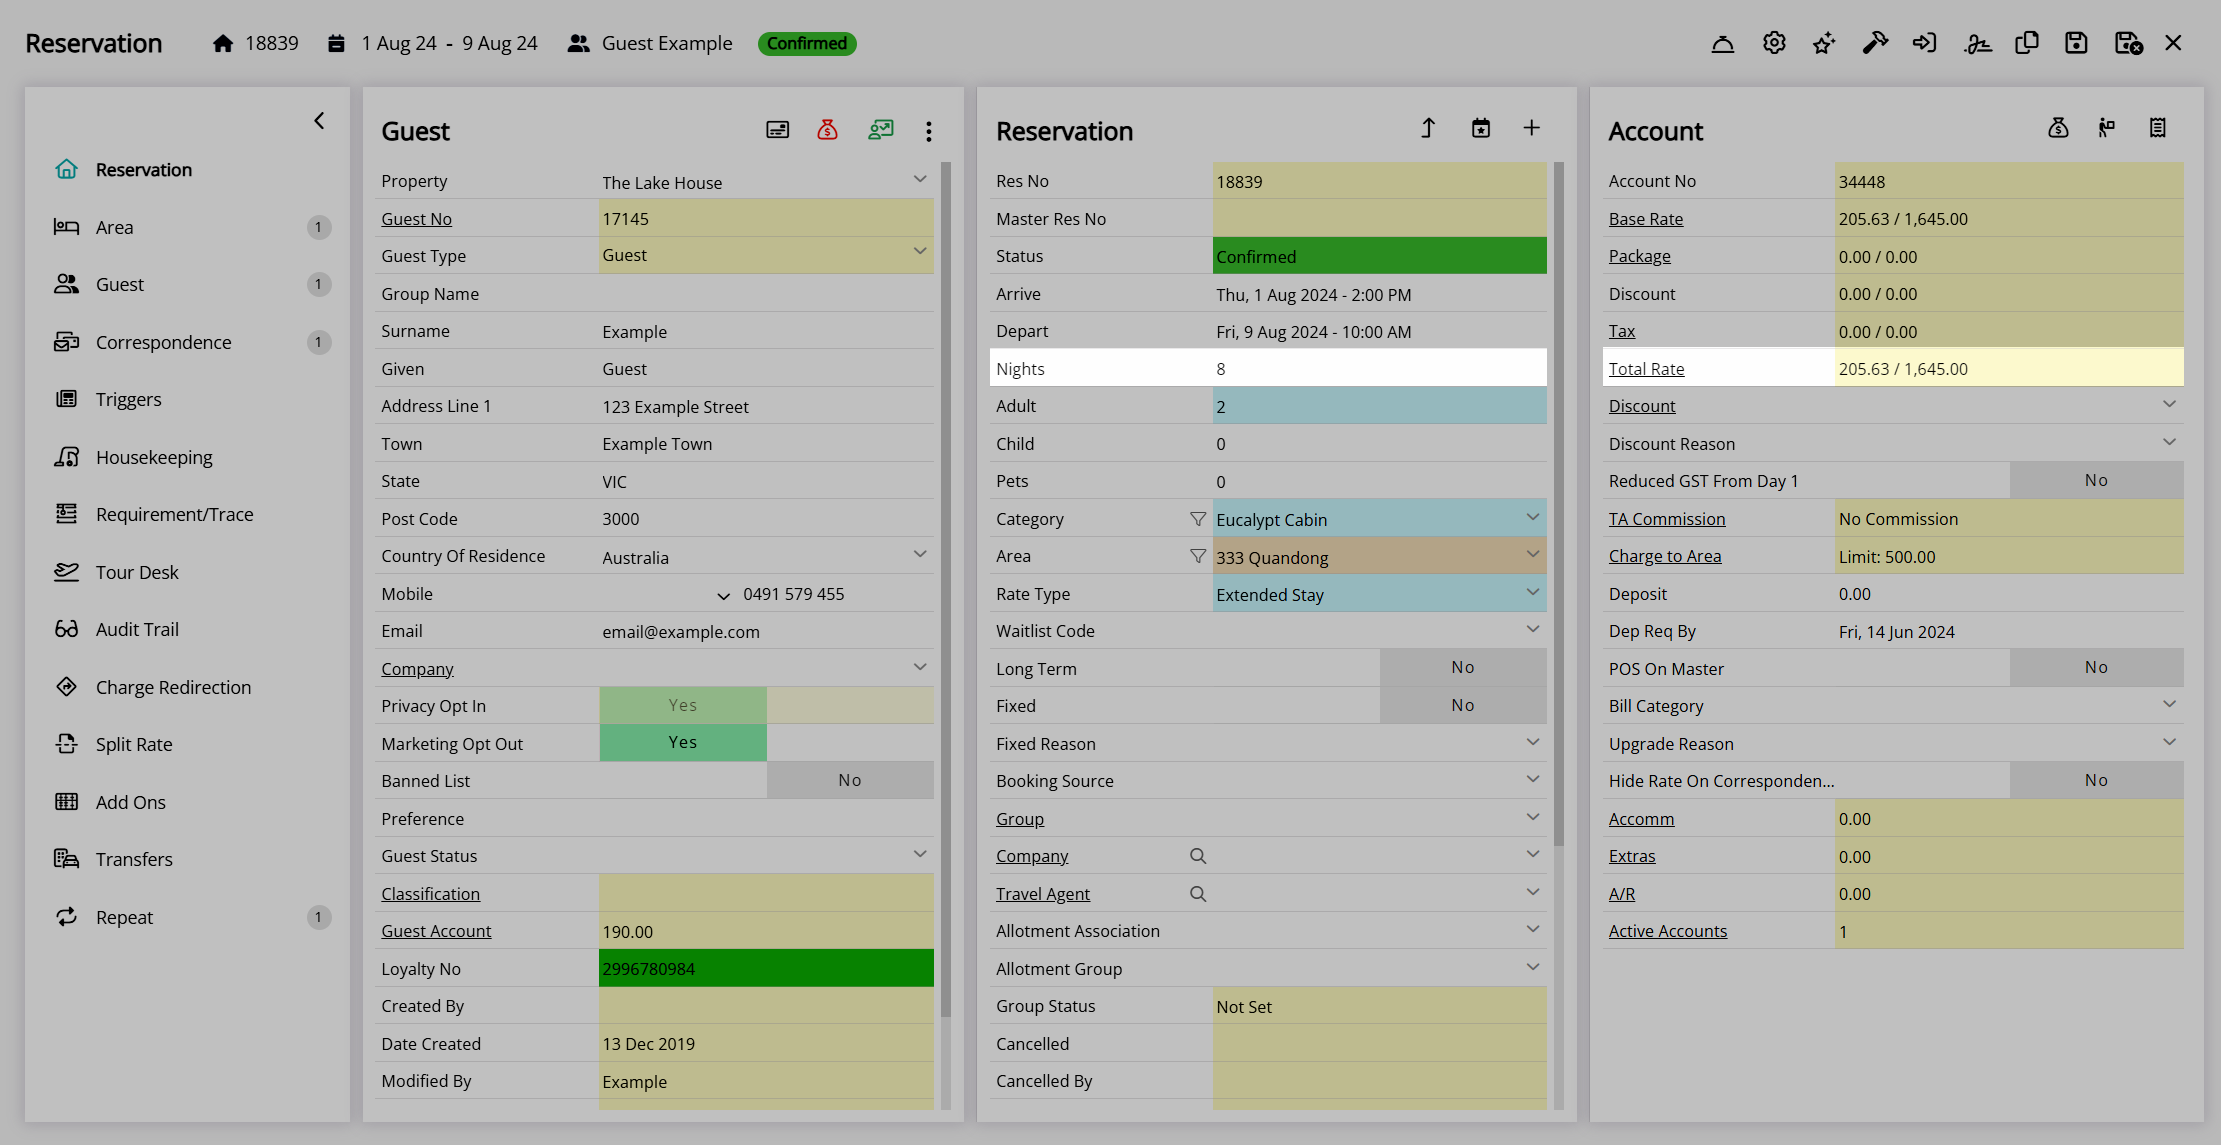Click the gavel hammer icon in top toolbar
The image size is (2221, 1145).
(x=1875, y=43)
